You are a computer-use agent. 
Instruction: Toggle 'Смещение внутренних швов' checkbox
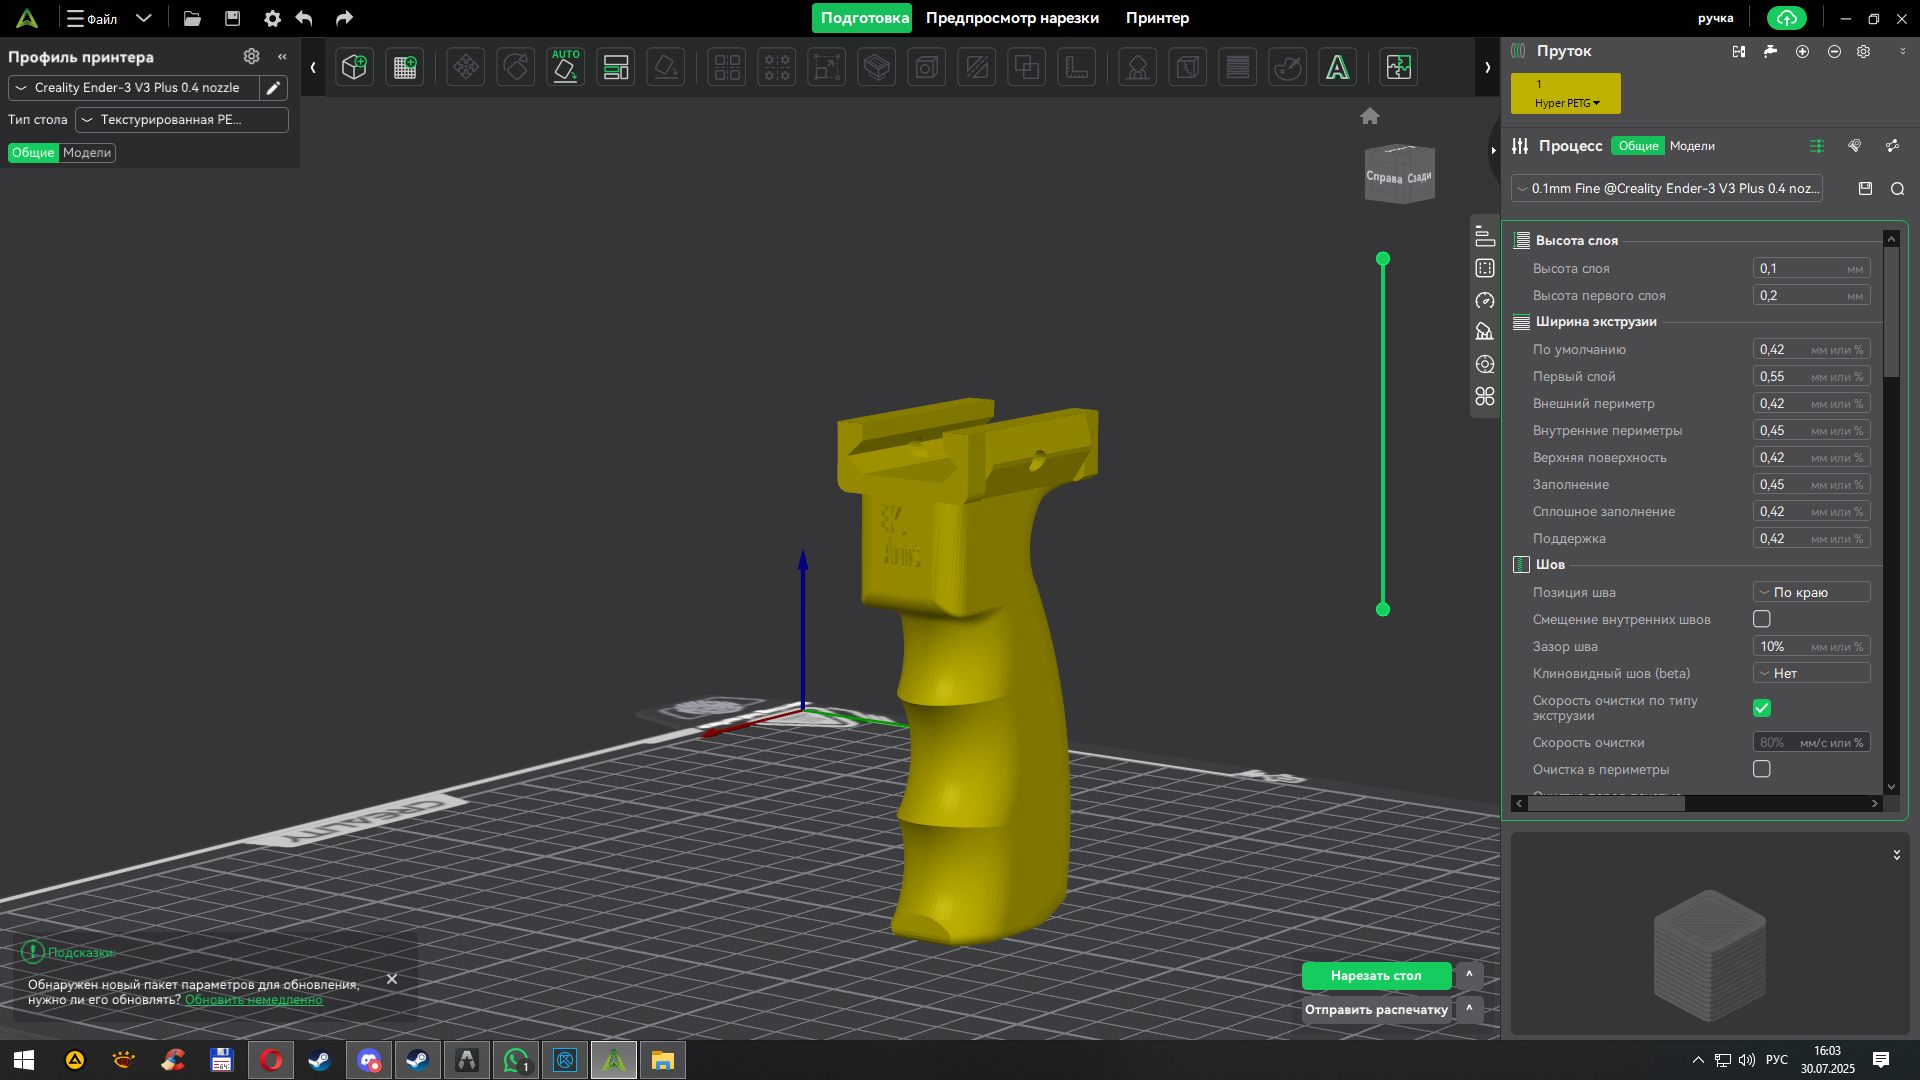point(1762,619)
